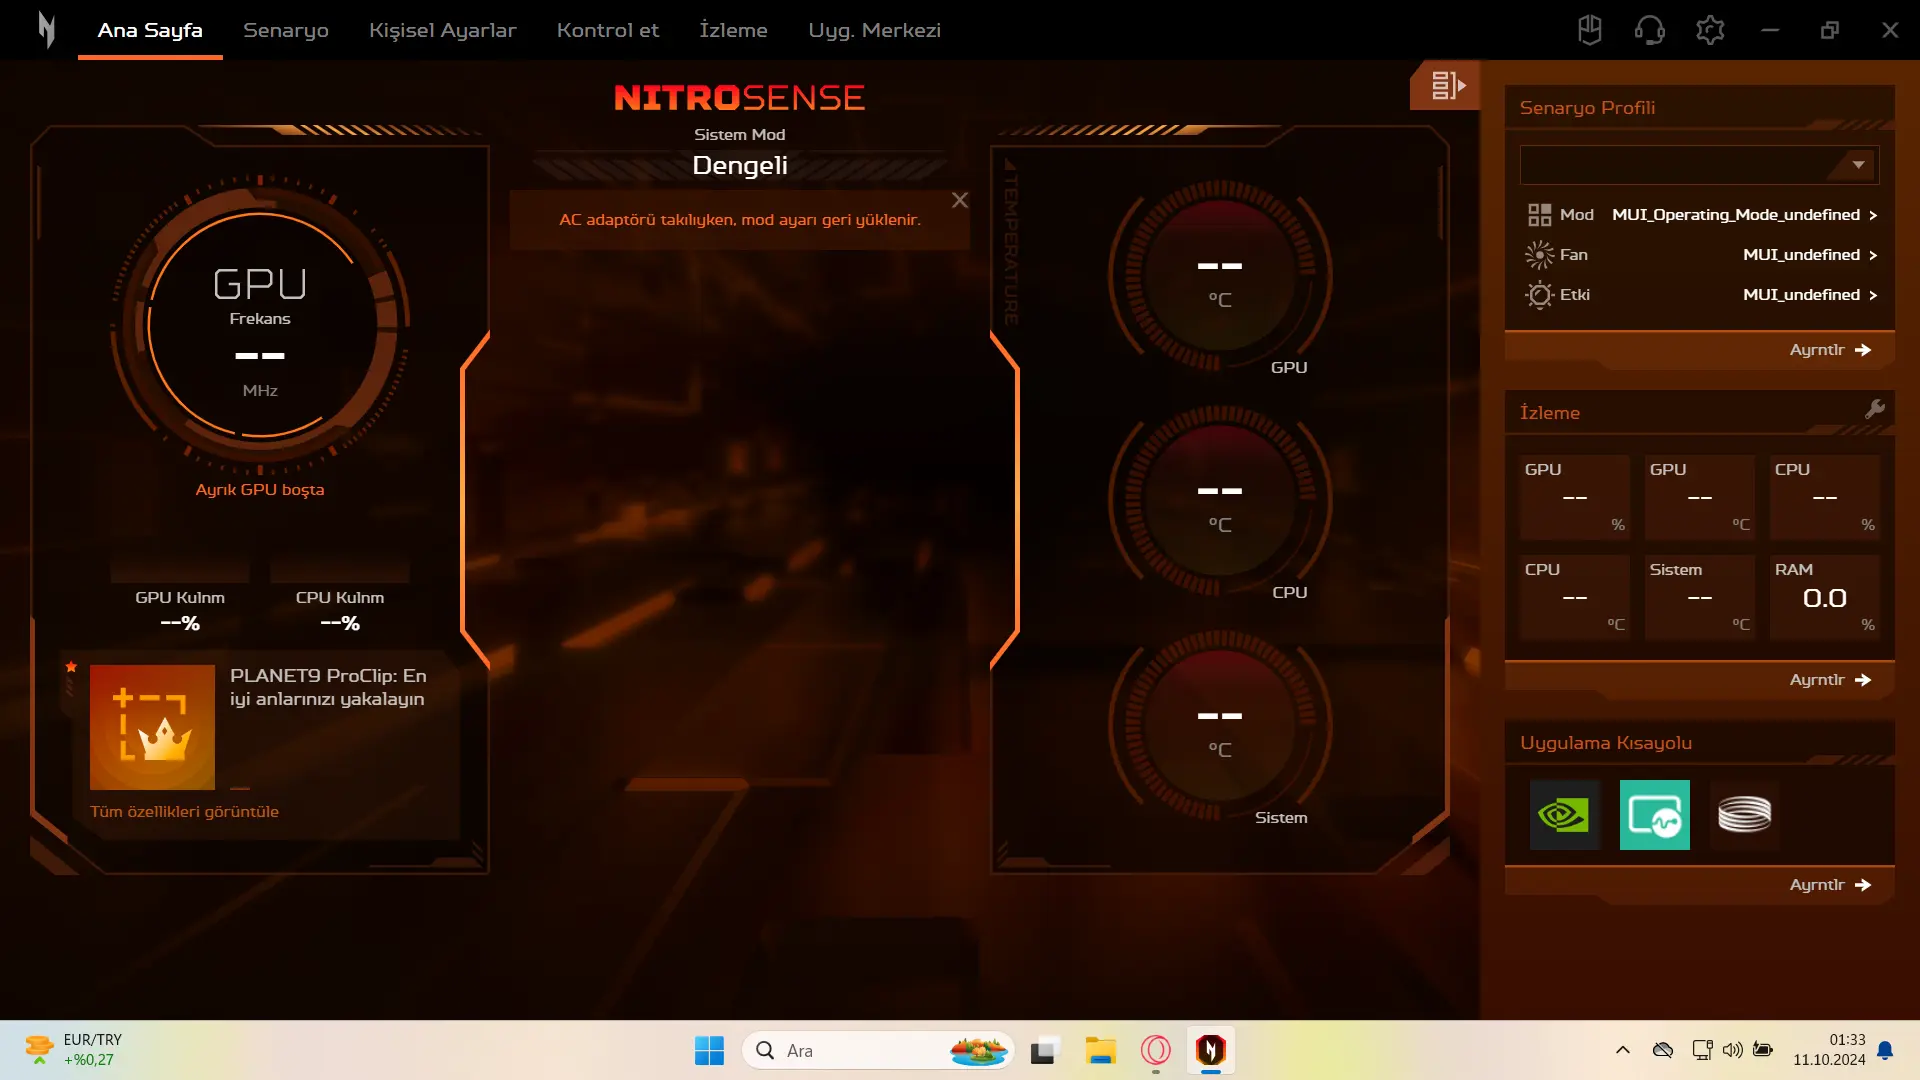Click Ayrıntlr under İzleme panel

pos(1830,680)
